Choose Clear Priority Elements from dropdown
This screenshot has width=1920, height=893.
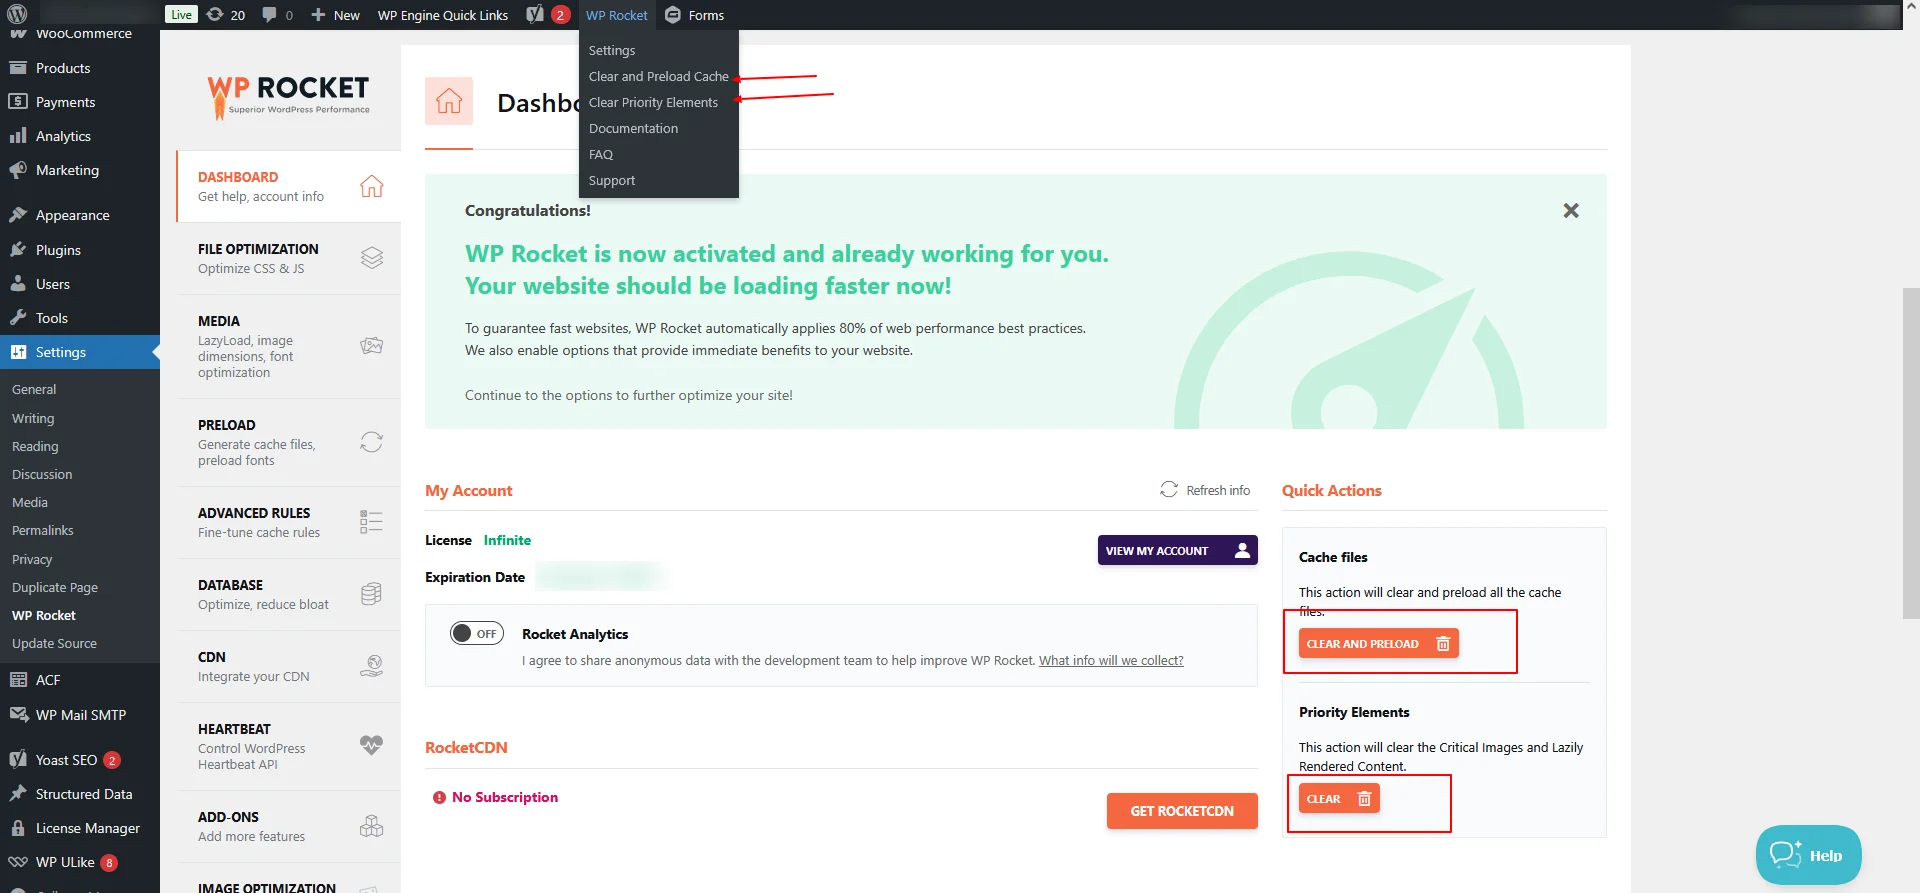(653, 102)
